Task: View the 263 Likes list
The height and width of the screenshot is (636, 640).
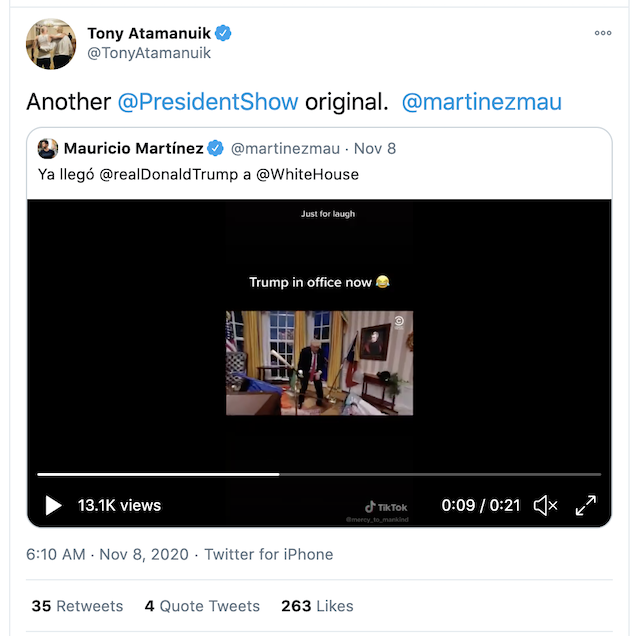Action: [318, 606]
